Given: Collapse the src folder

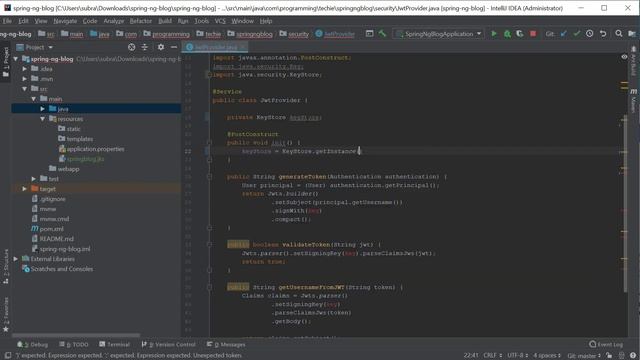Looking at the screenshot, I should coord(25,89).
